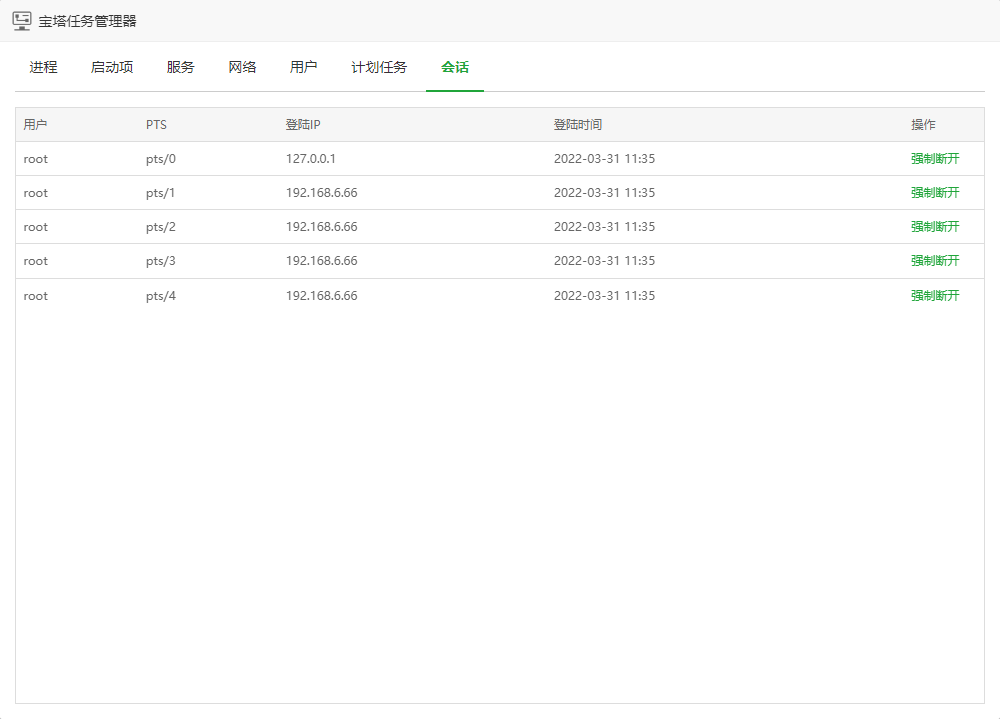
Task: Click the task manager monitor icon
Action: [21, 21]
